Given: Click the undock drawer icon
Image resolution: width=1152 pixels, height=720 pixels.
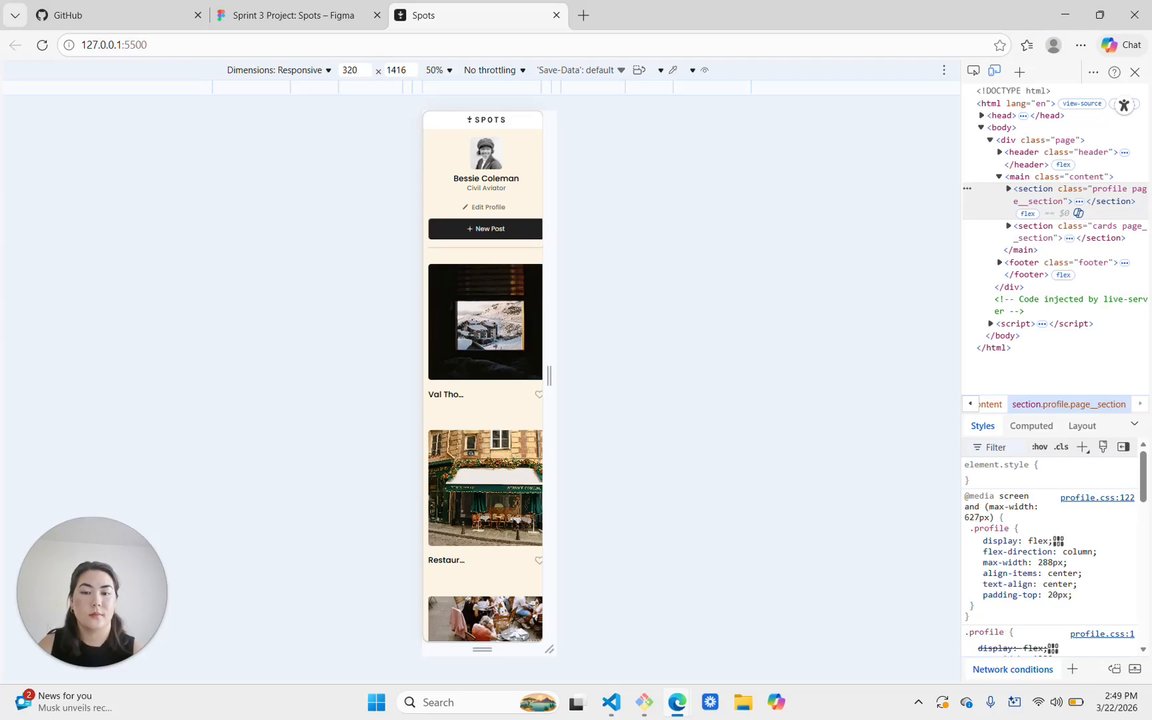Looking at the screenshot, I should point(1115,669).
